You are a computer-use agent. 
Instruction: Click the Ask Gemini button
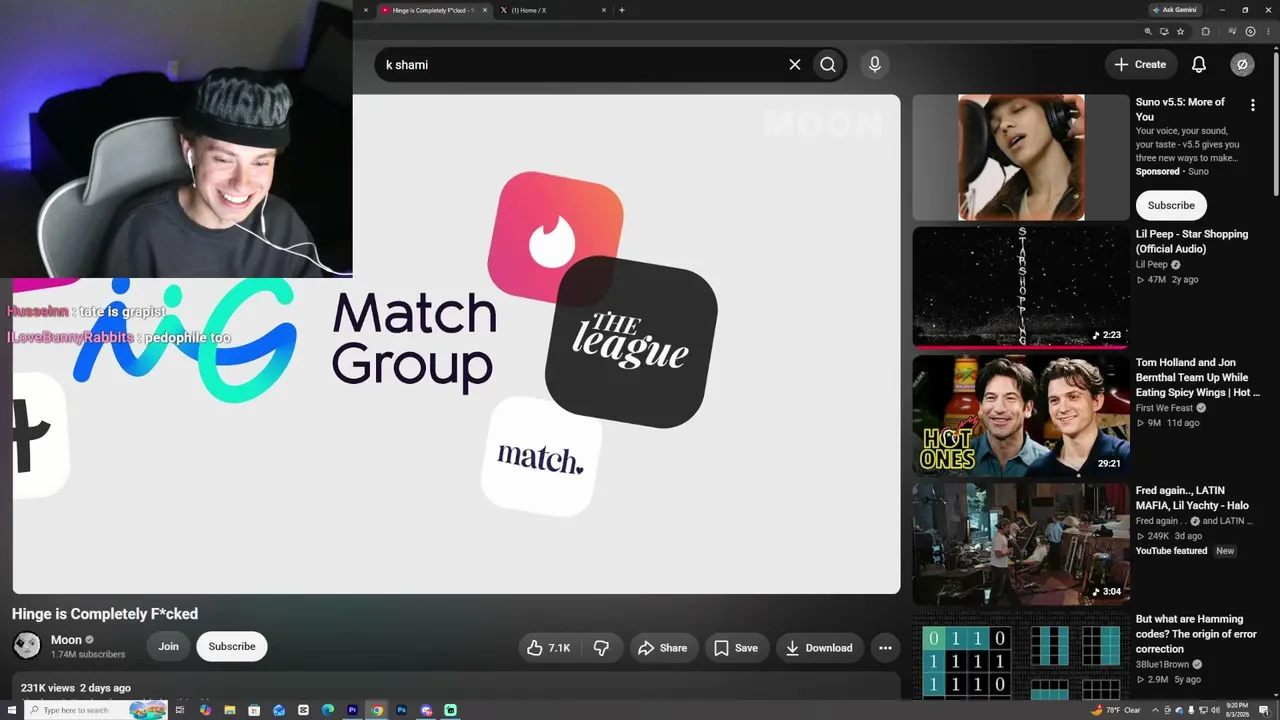coord(1174,10)
